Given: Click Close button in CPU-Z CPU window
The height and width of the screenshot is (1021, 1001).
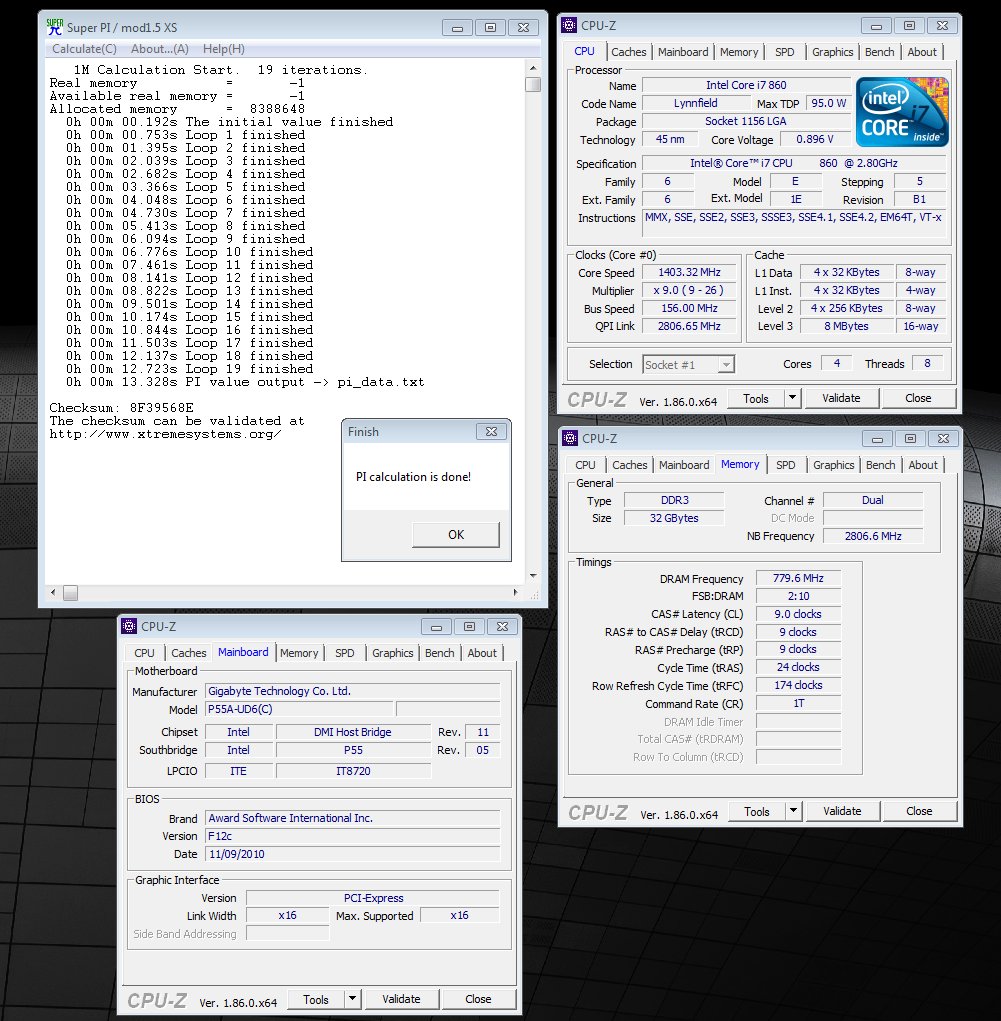Looking at the screenshot, I should click(x=918, y=398).
